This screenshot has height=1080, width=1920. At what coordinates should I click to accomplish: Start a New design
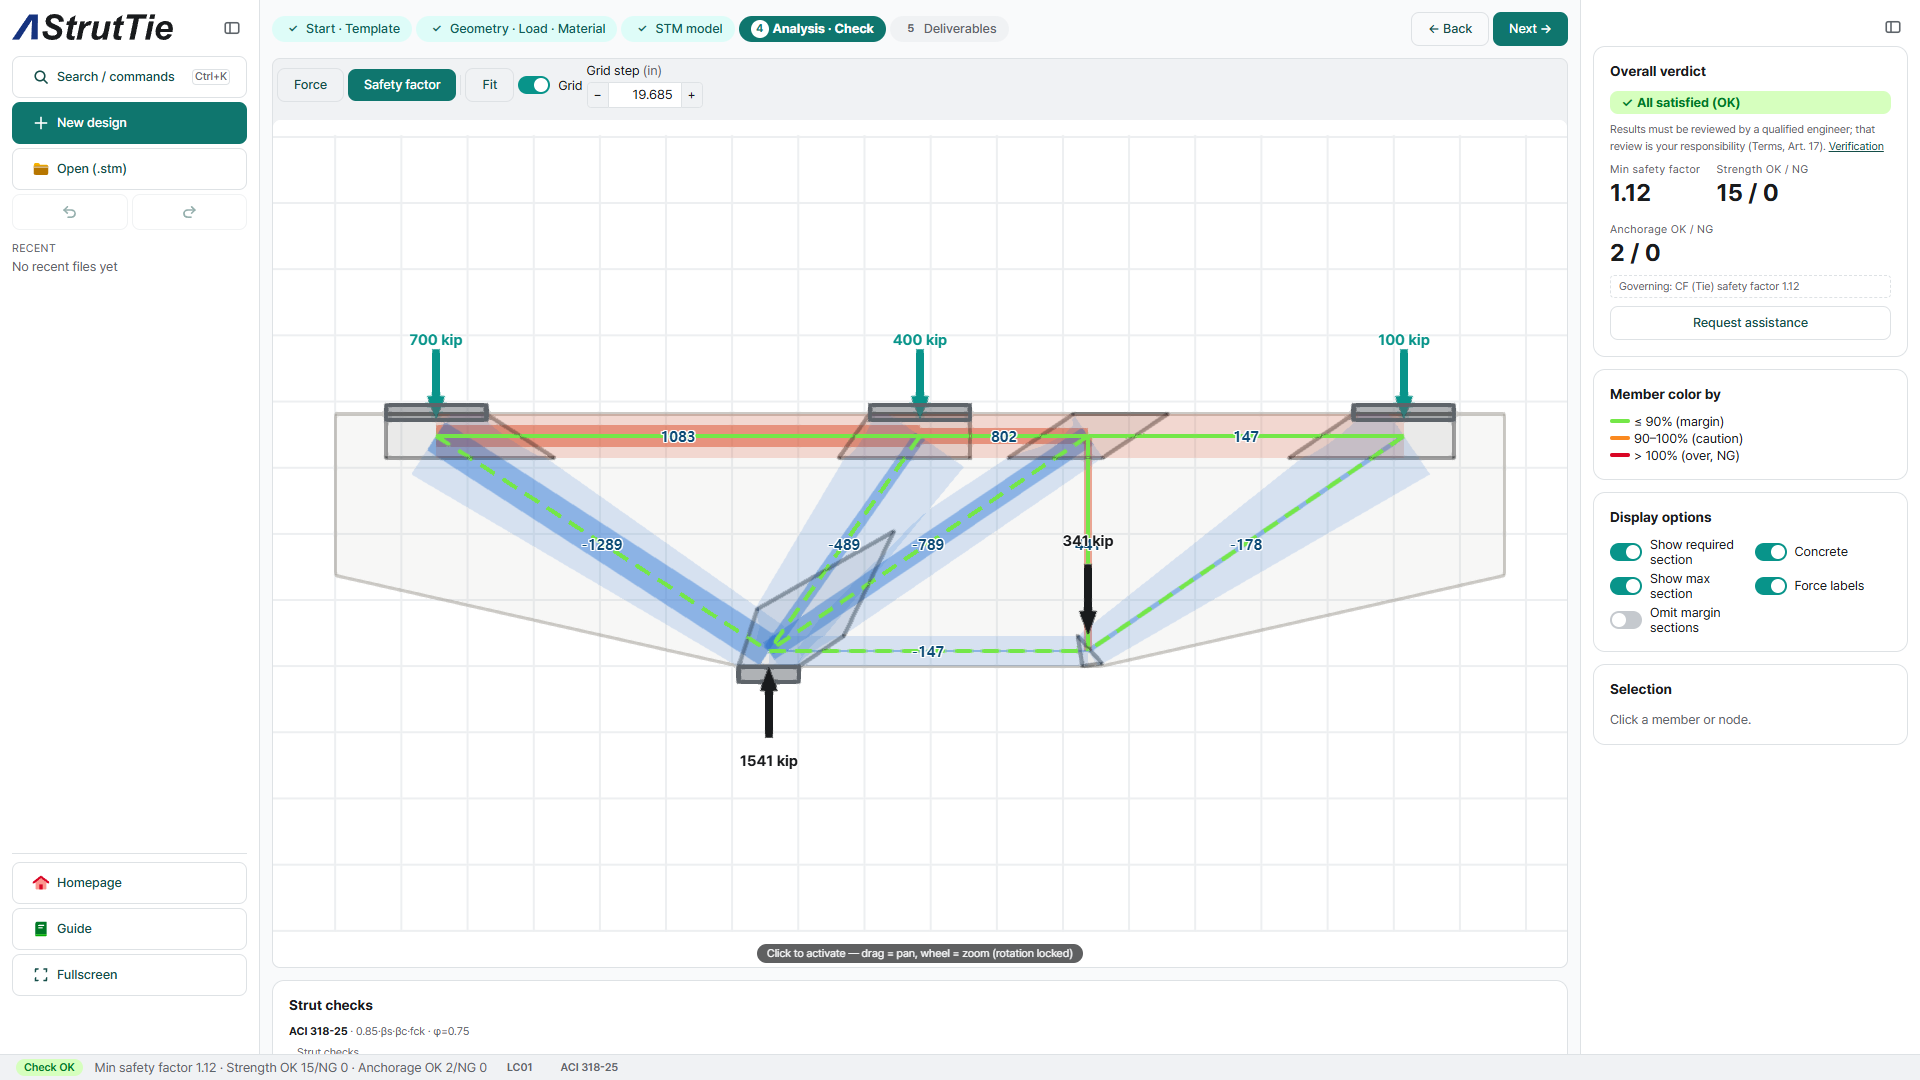click(129, 123)
